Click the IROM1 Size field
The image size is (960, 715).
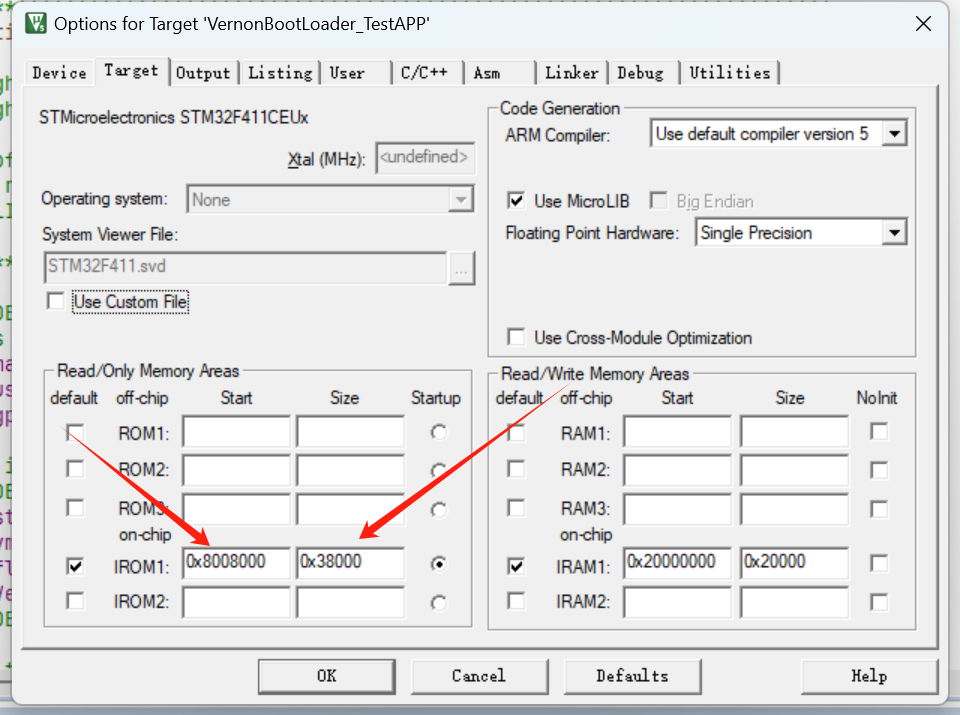pyautogui.click(x=350, y=563)
